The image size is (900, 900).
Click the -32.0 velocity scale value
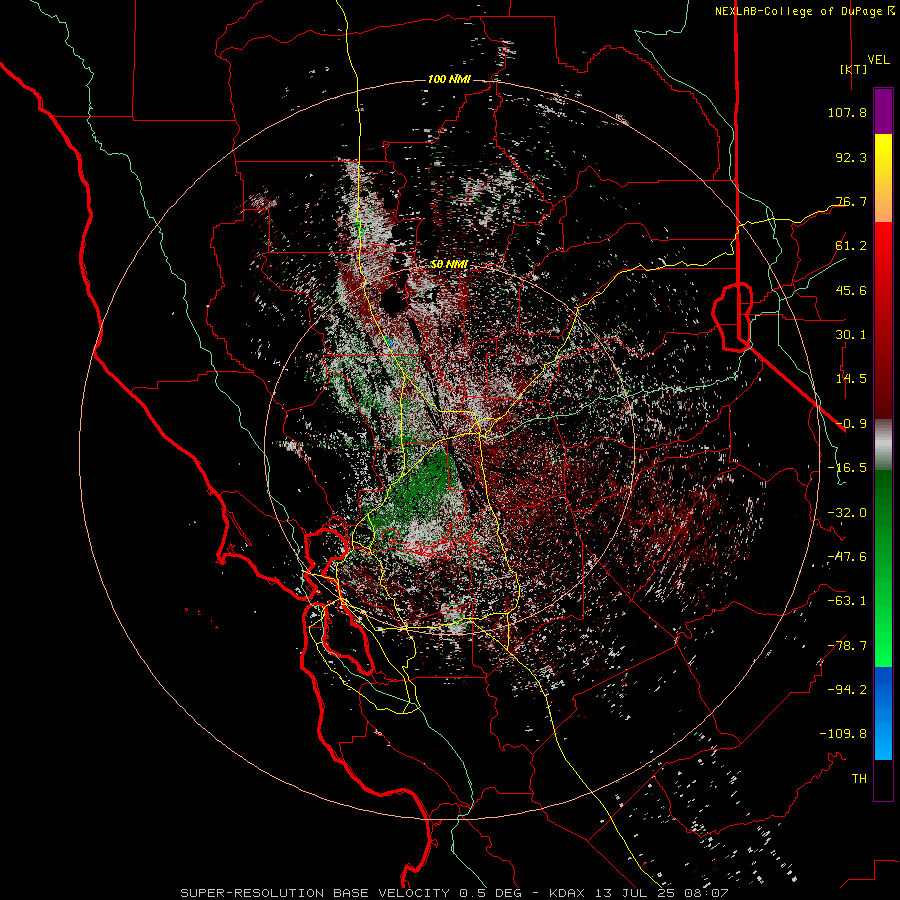coord(847,513)
